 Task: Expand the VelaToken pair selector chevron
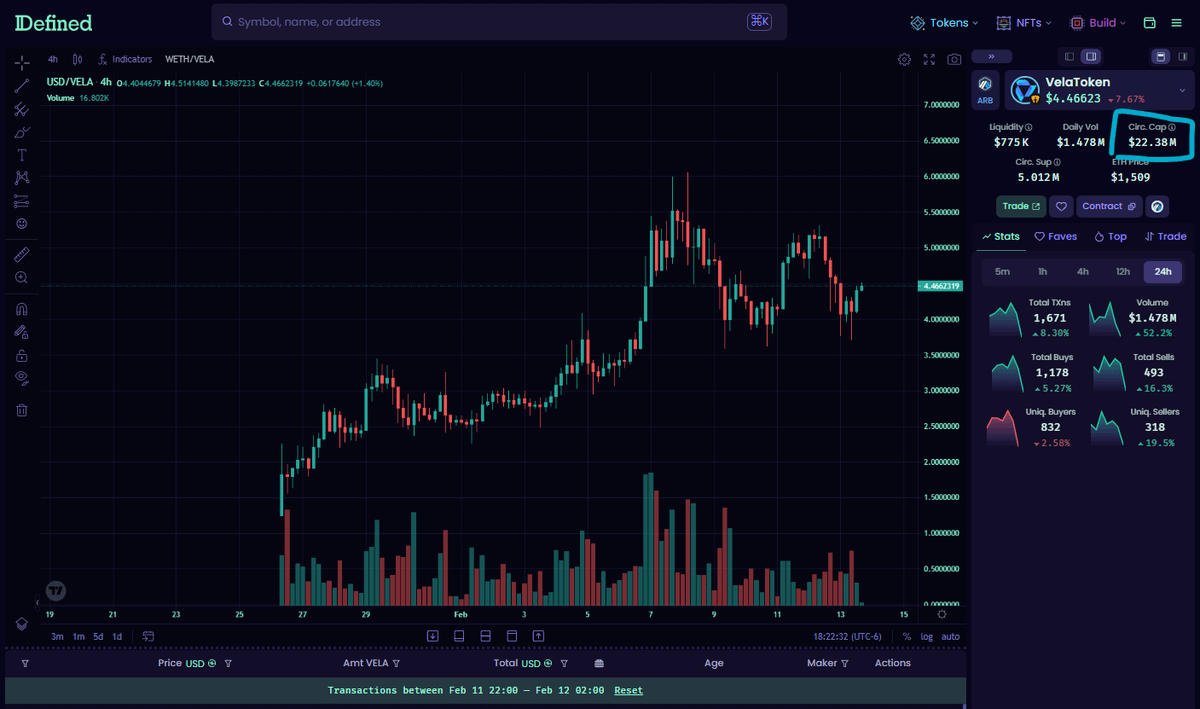1181,90
